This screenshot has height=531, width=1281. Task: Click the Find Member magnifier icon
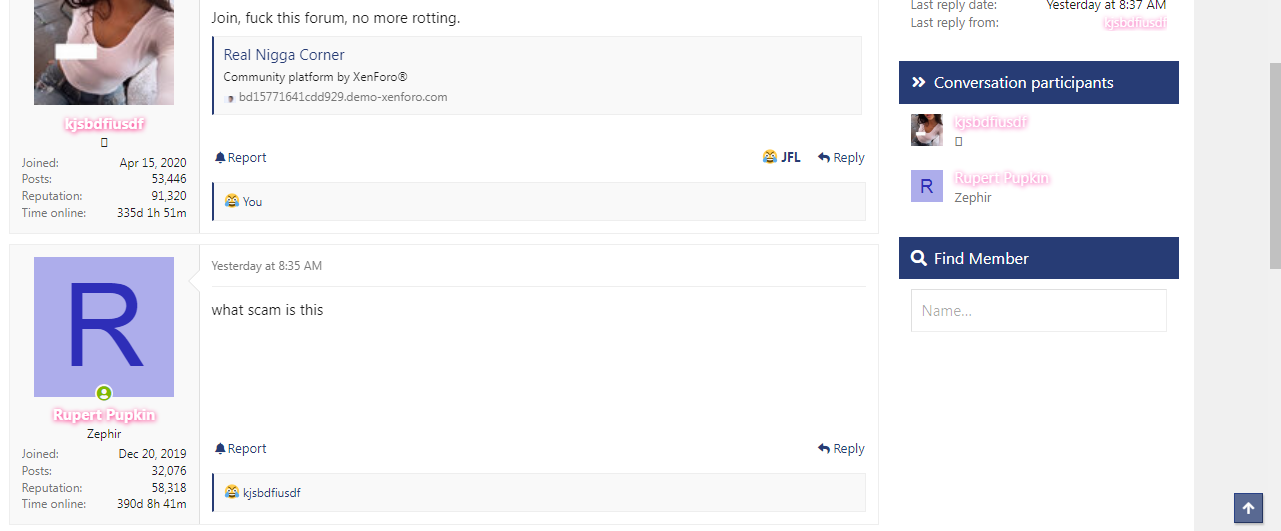click(x=919, y=258)
